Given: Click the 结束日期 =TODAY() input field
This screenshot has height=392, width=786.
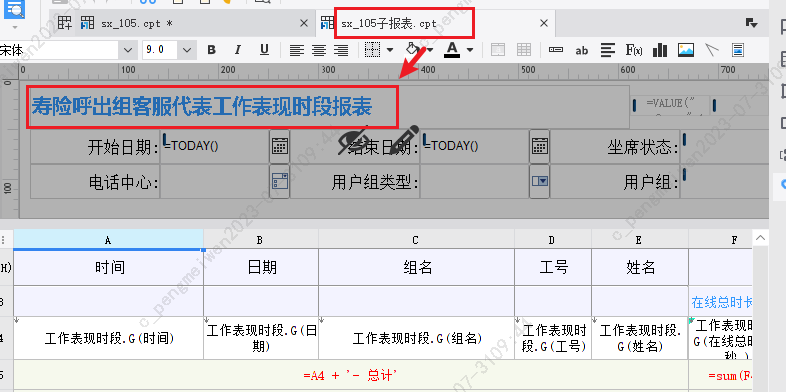Looking at the screenshot, I should [x=475, y=146].
